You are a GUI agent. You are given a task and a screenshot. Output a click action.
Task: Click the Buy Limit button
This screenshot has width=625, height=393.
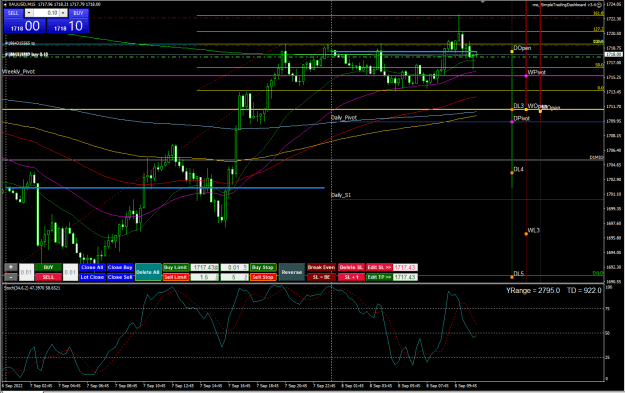coord(175,267)
